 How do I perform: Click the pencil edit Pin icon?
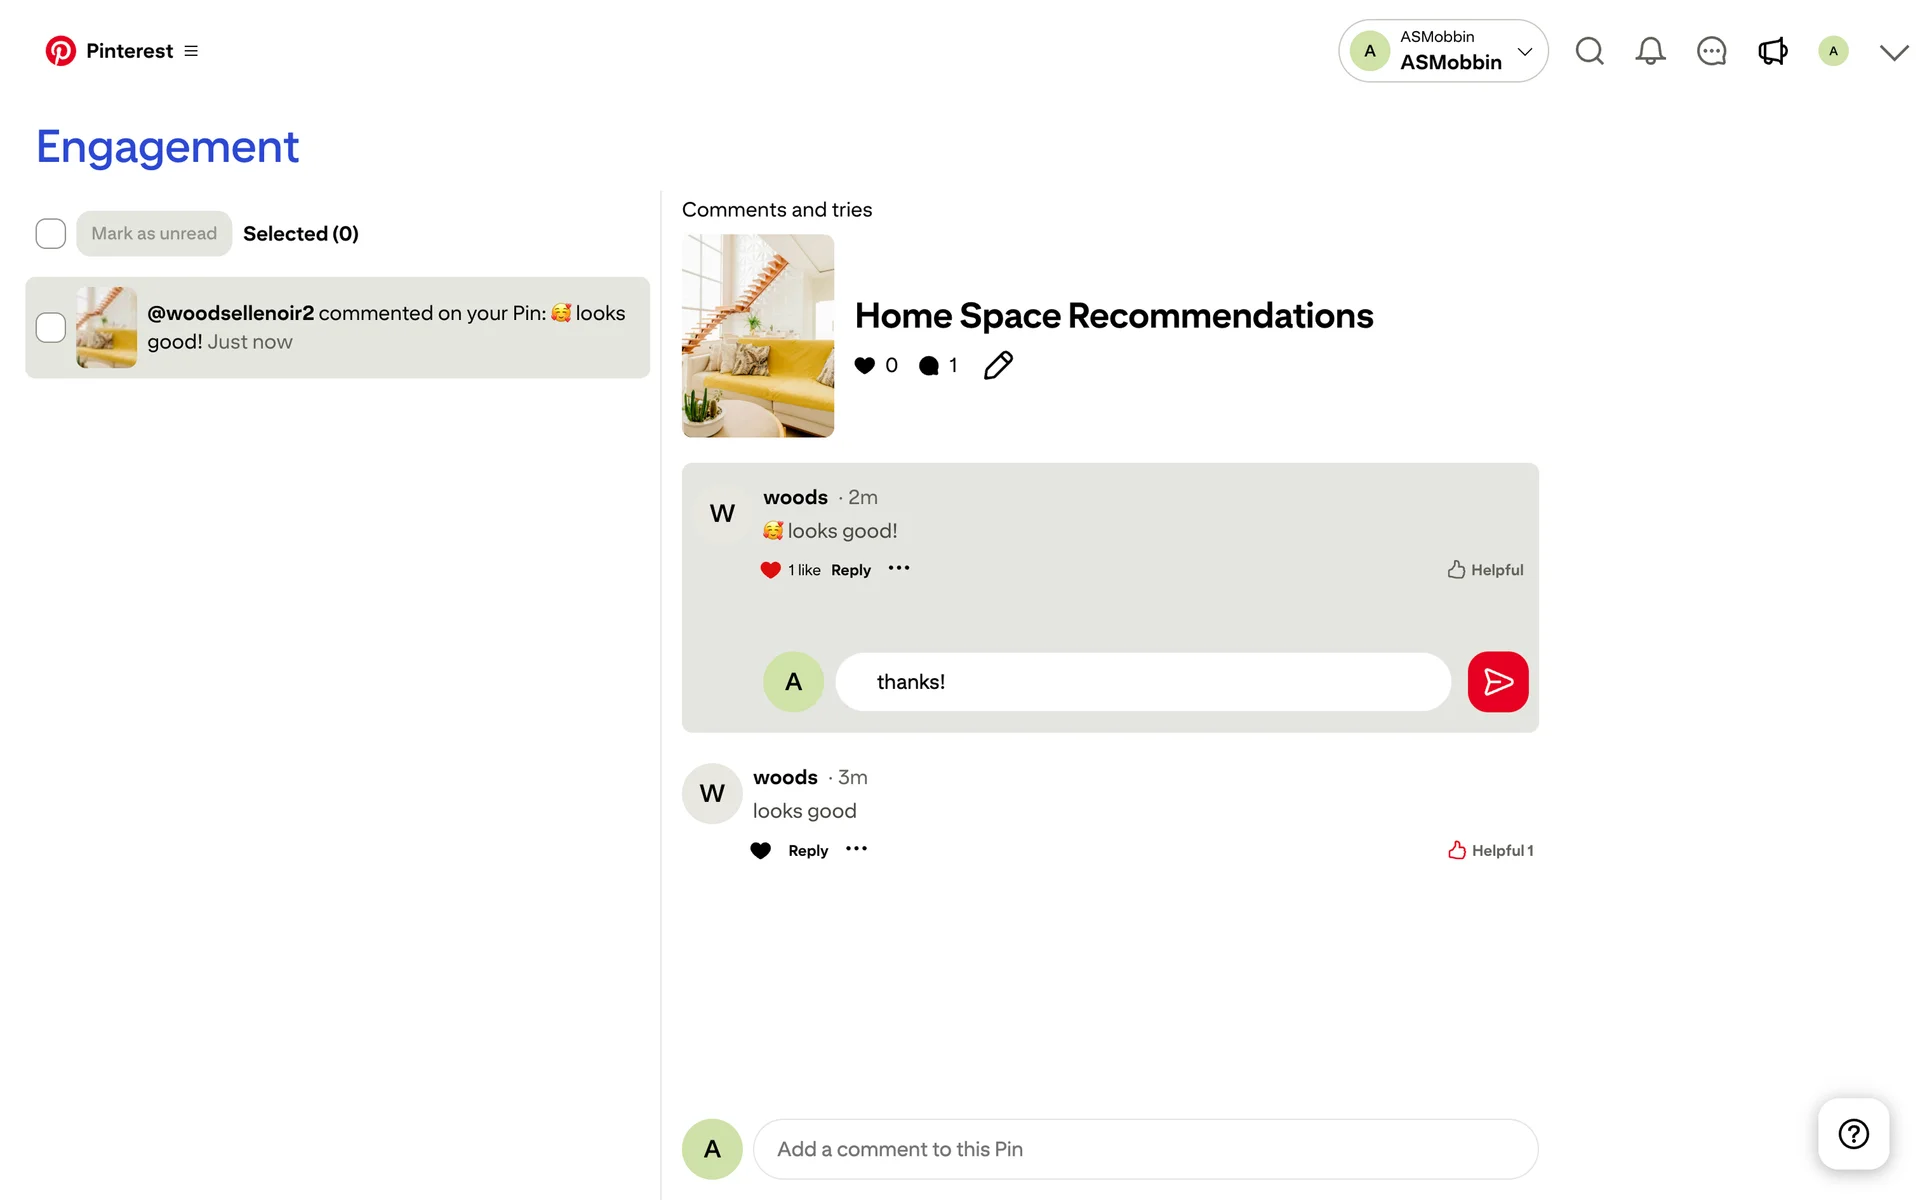(998, 366)
